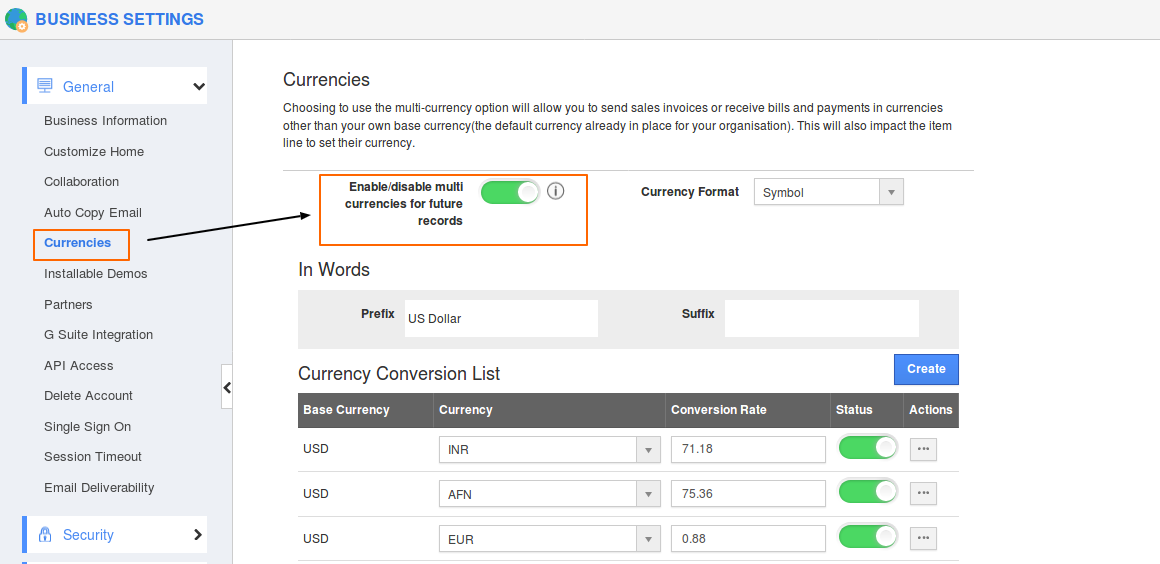Select Currencies in the sidebar
The image size is (1160, 564).
(x=78, y=243)
